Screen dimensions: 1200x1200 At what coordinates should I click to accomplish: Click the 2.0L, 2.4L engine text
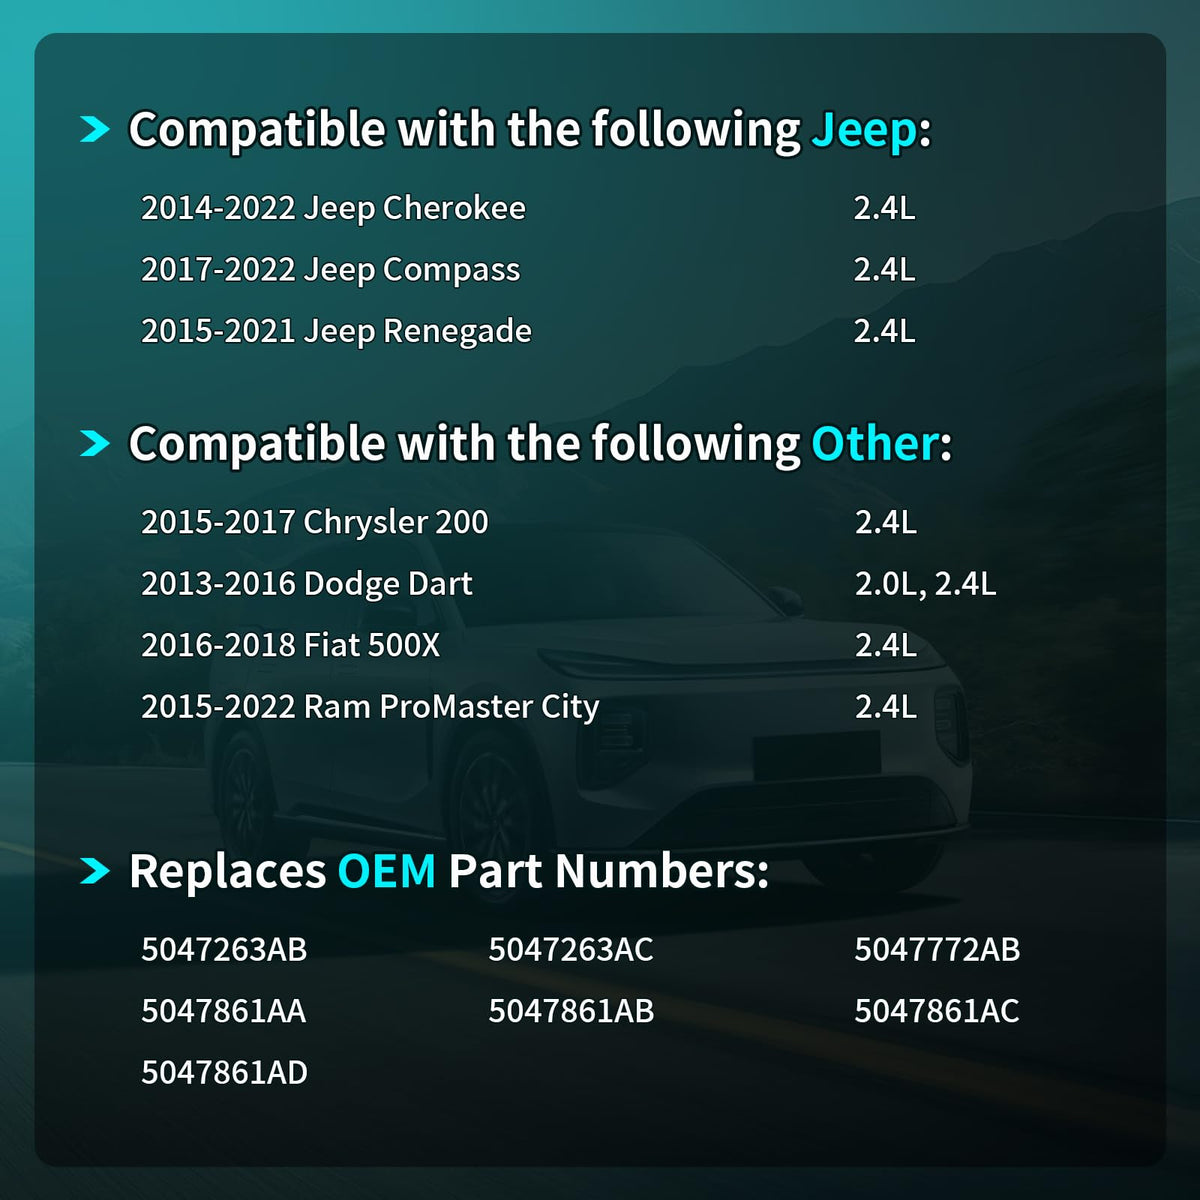point(925,584)
